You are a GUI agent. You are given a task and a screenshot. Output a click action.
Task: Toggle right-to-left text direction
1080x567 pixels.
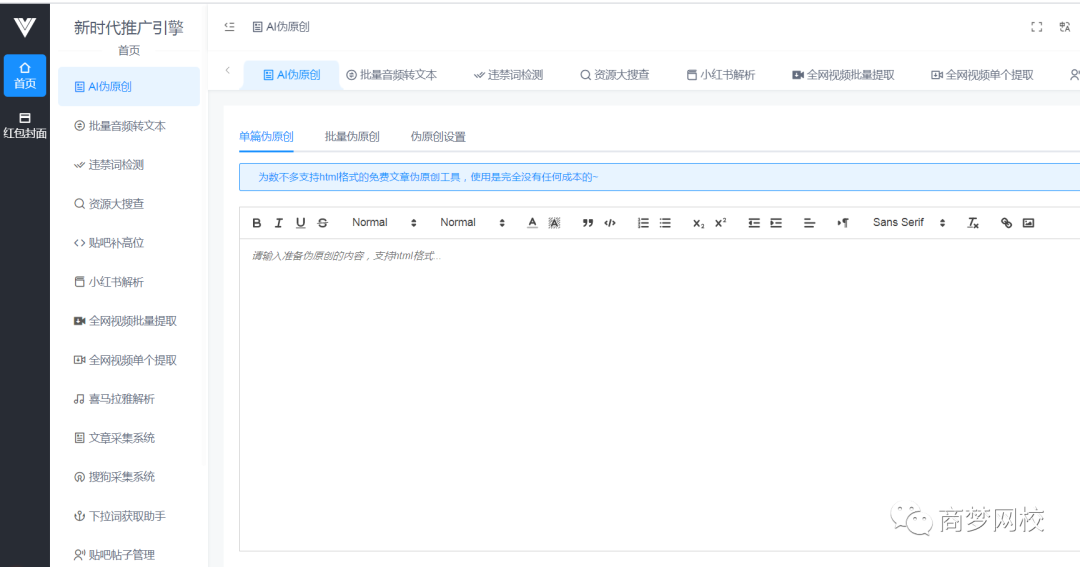point(843,223)
